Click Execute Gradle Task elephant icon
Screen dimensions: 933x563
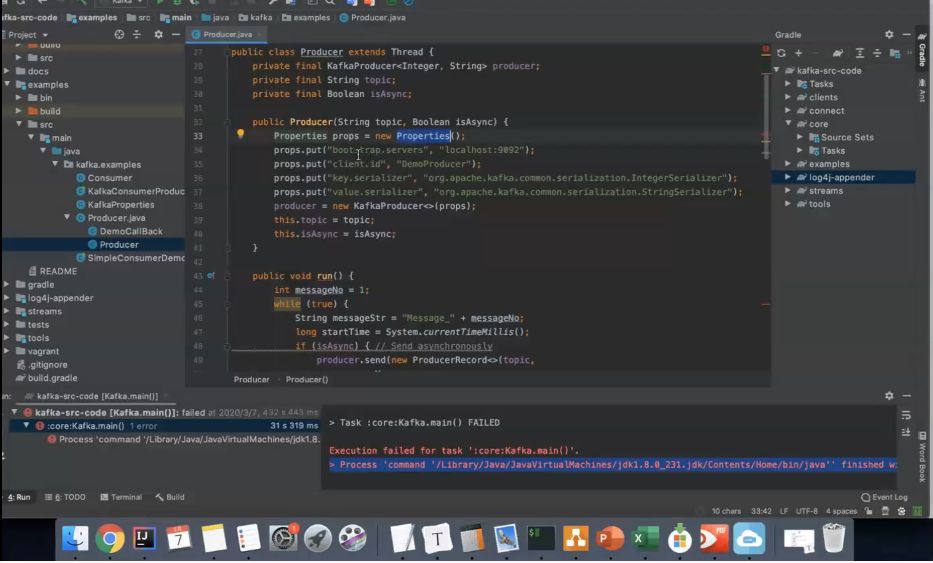coord(838,53)
